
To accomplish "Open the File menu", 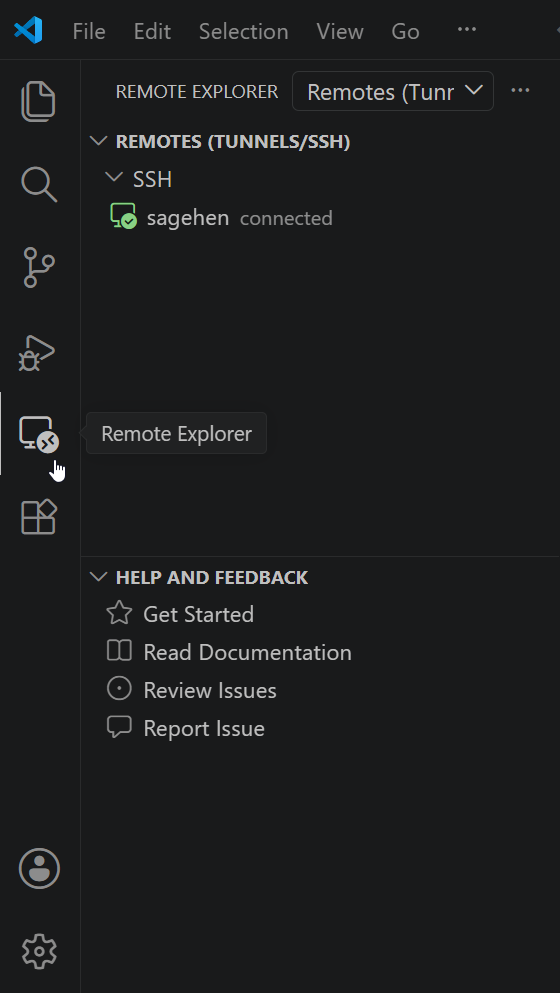I will [x=89, y=31].
